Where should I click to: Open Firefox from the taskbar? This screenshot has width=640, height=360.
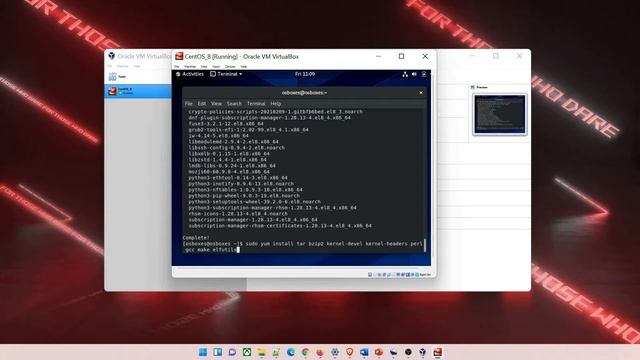click(320, 352)
